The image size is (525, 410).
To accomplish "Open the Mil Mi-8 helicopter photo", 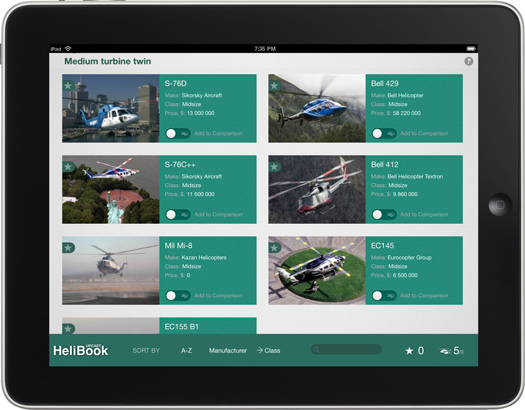I will pyautogui.click(x=110, y=270).
